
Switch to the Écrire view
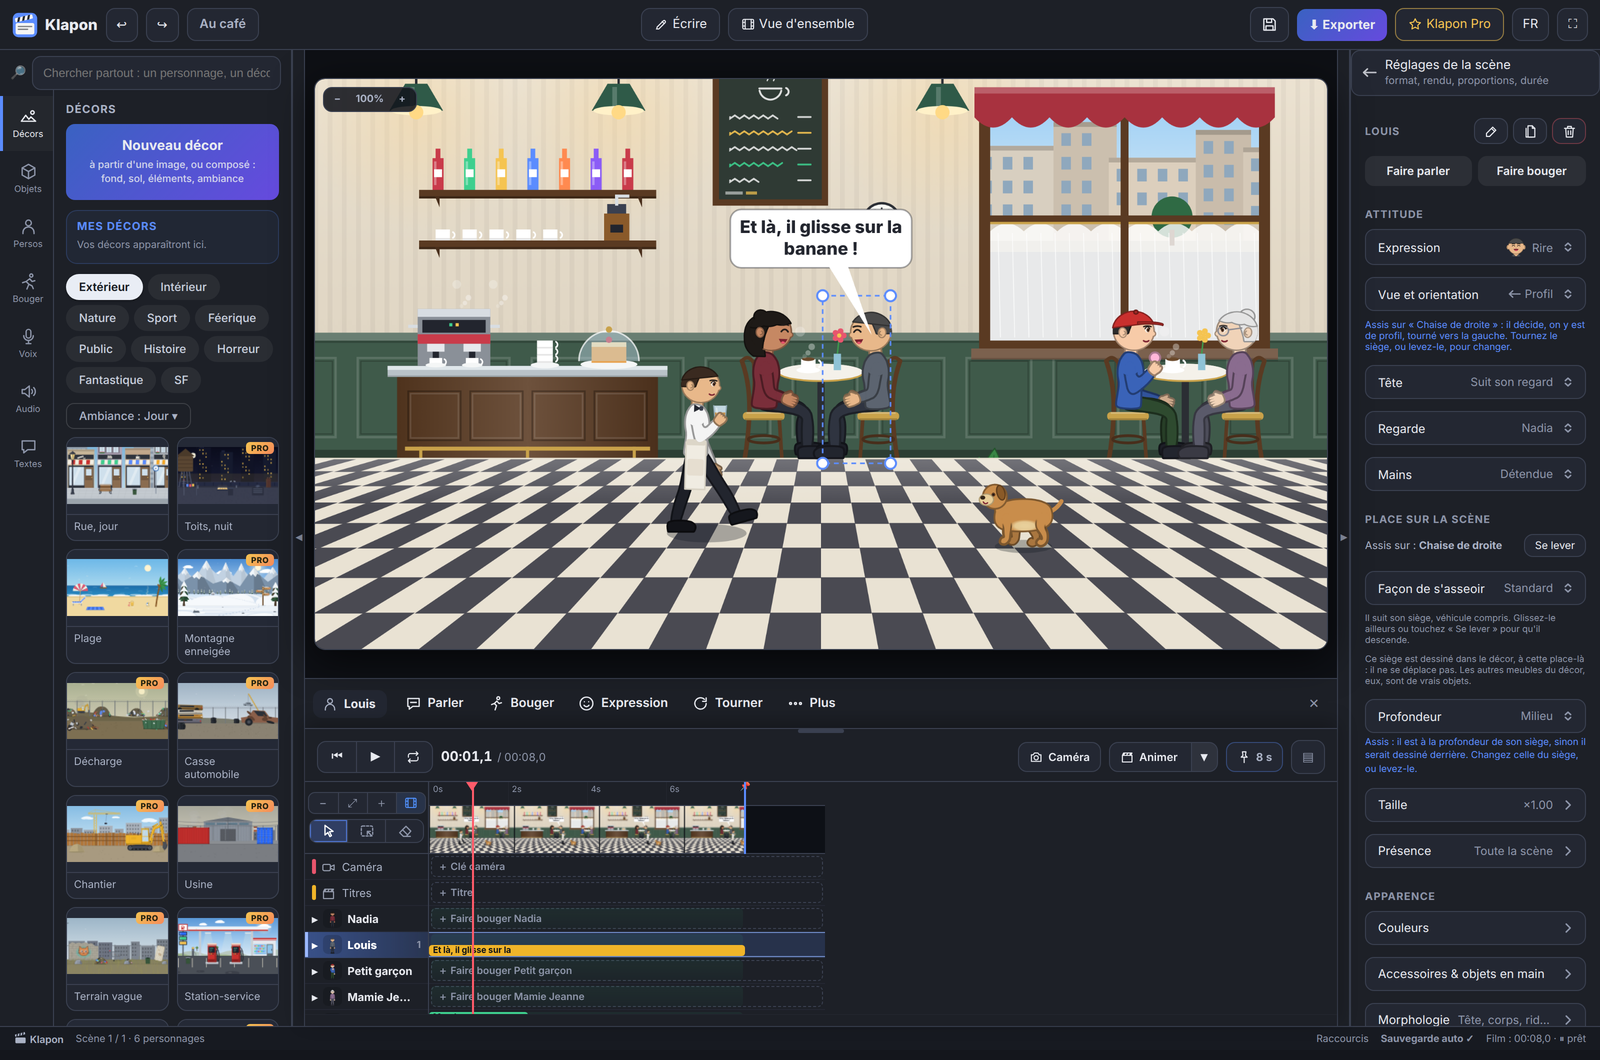pos(680,24)
